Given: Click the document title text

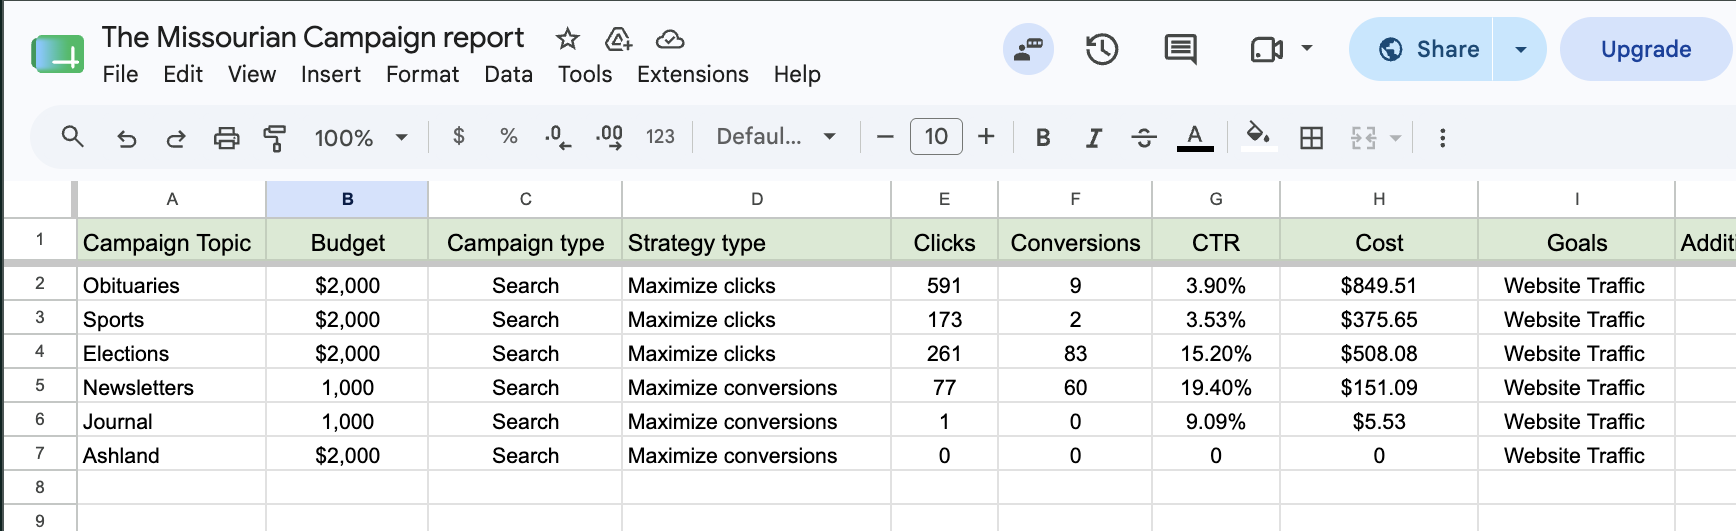Looking at the screenshot, I should [x=312, y=37].
